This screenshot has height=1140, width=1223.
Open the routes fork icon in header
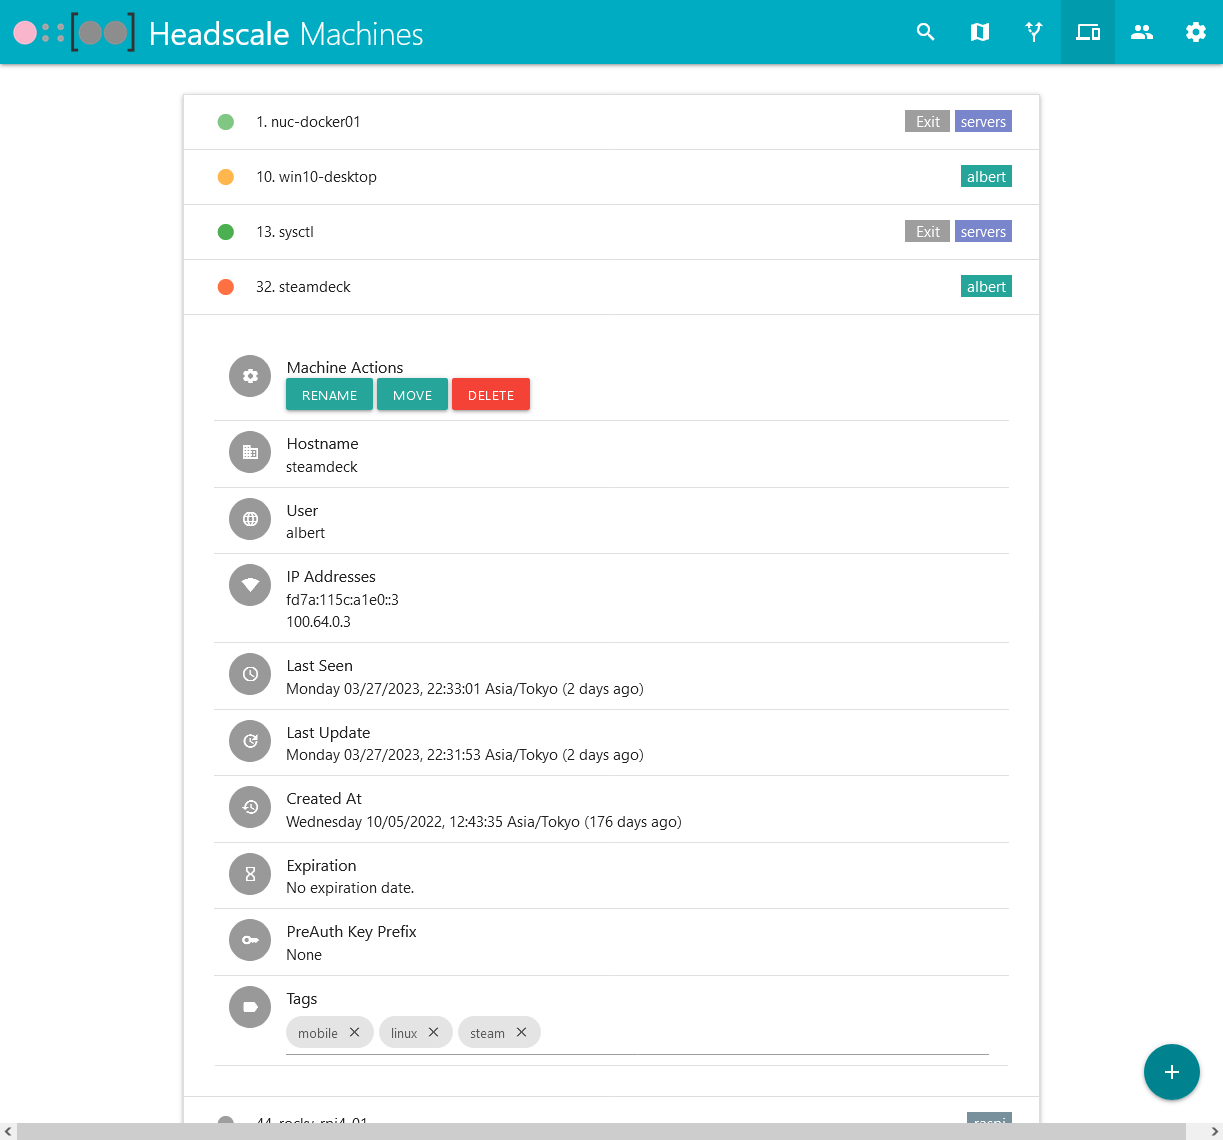tap(1034, 32)
